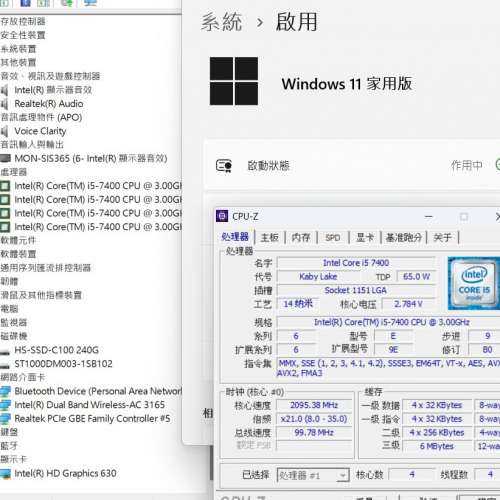This screenshot has height=500, width=500.
Task: Expand the 通用序列匯流排控制器 category
Action: [46, 268]
